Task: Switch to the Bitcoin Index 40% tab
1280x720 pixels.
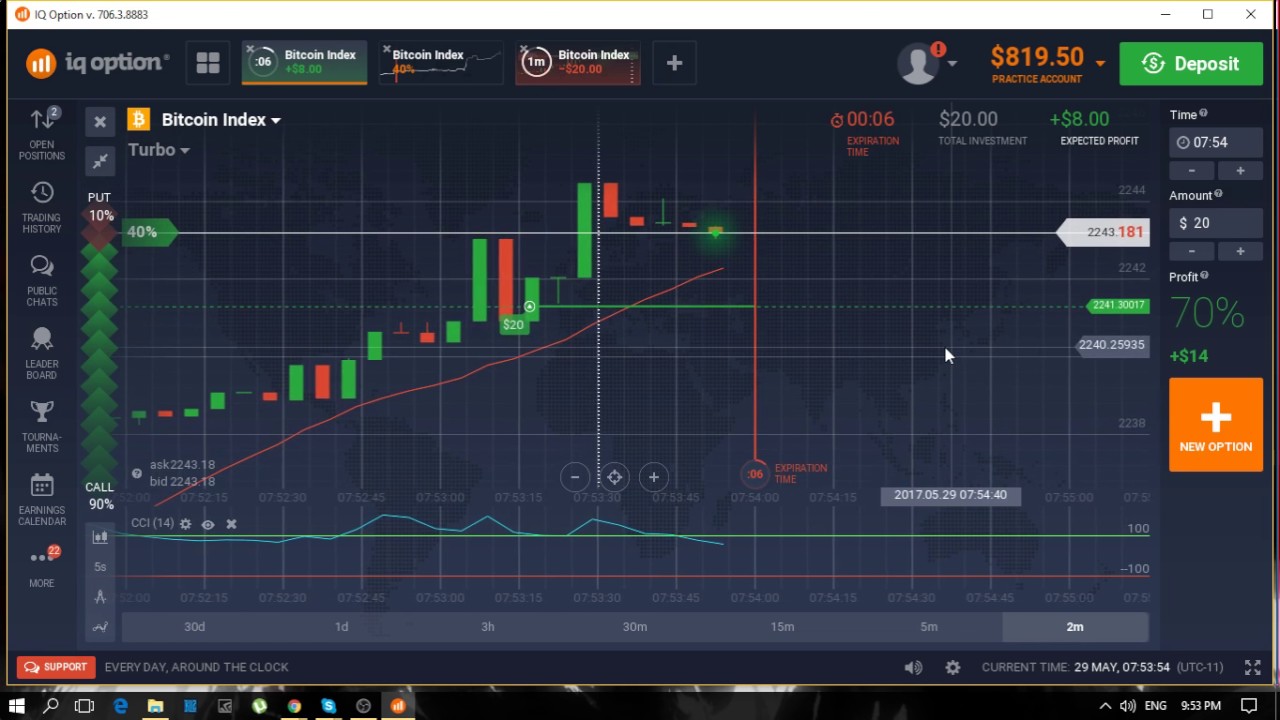Action: pos(441,63)
